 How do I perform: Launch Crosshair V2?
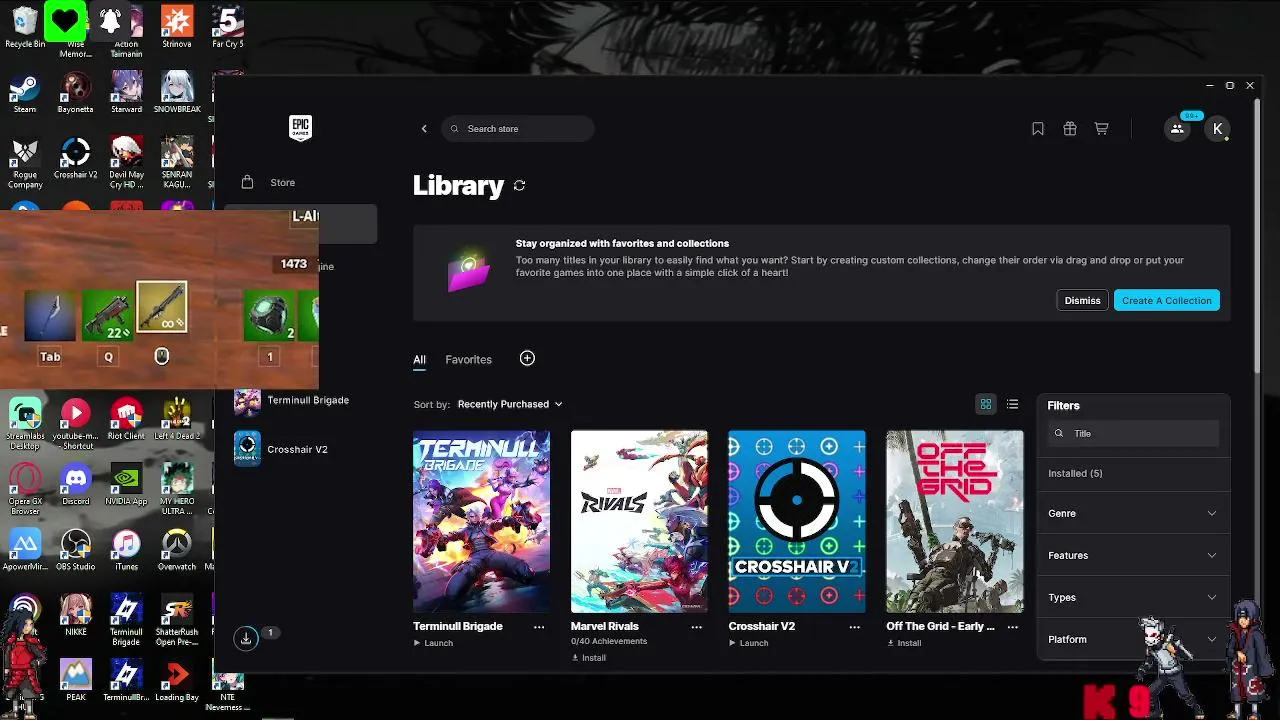749,643
